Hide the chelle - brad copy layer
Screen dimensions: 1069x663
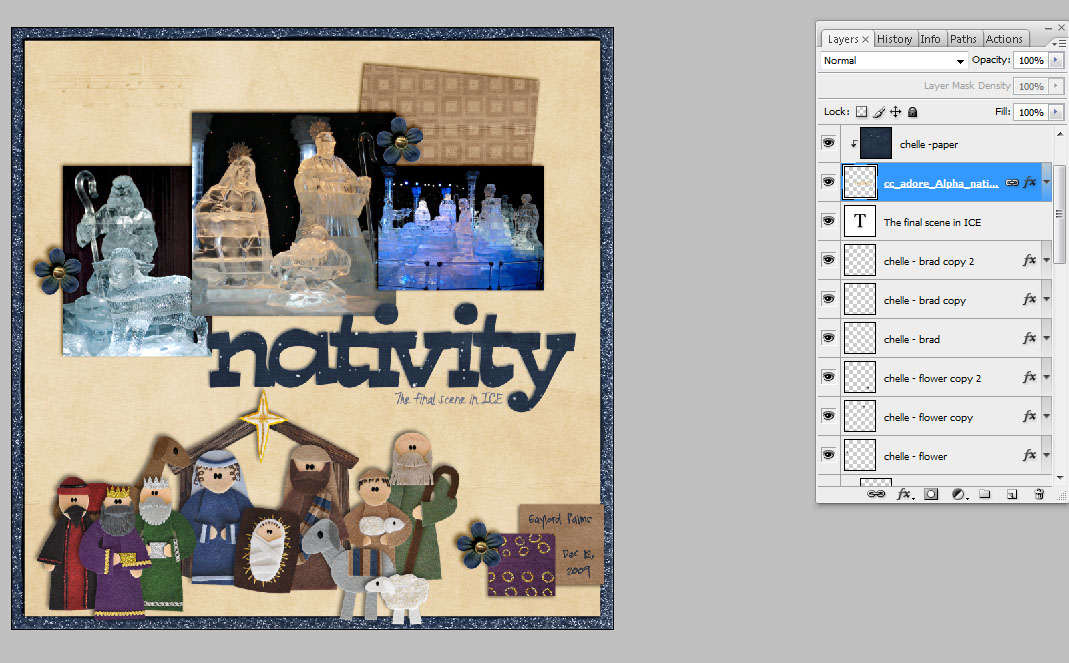pyautogui.click(x=828, y=299)
